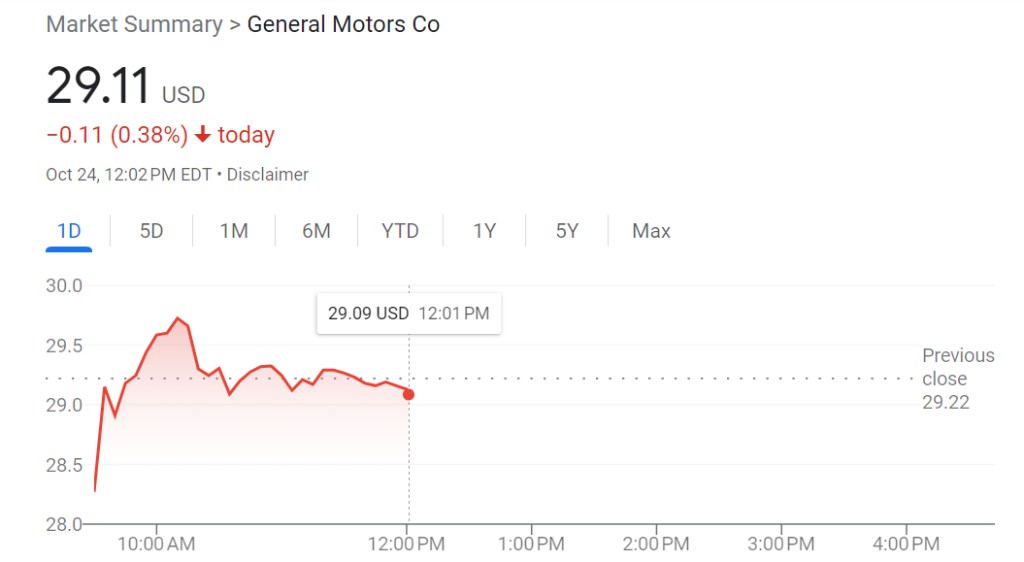View the 5Y price history tab

(567, 231)
